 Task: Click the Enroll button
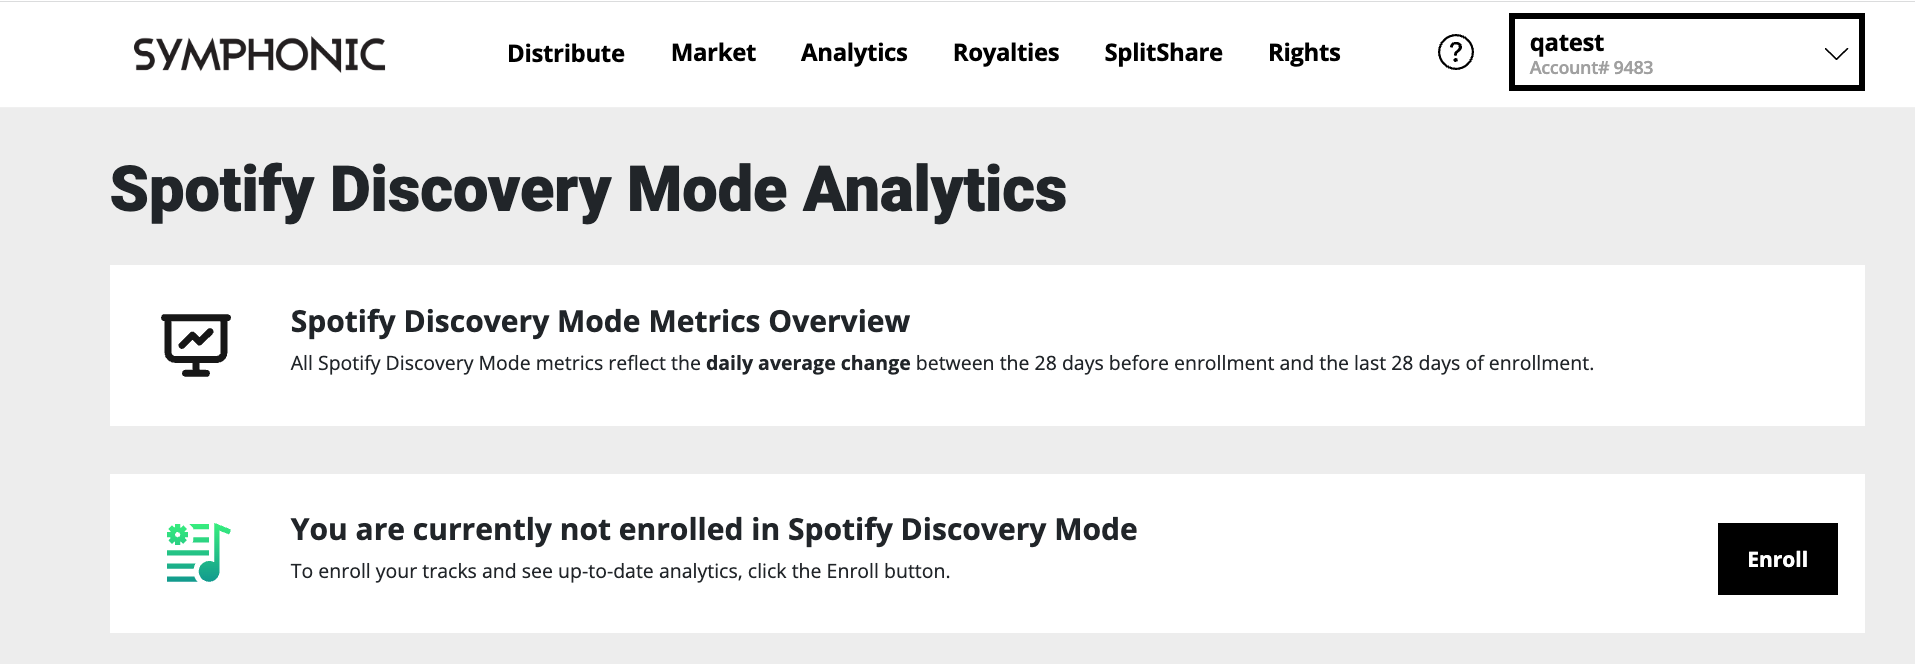pos(1777,559)
